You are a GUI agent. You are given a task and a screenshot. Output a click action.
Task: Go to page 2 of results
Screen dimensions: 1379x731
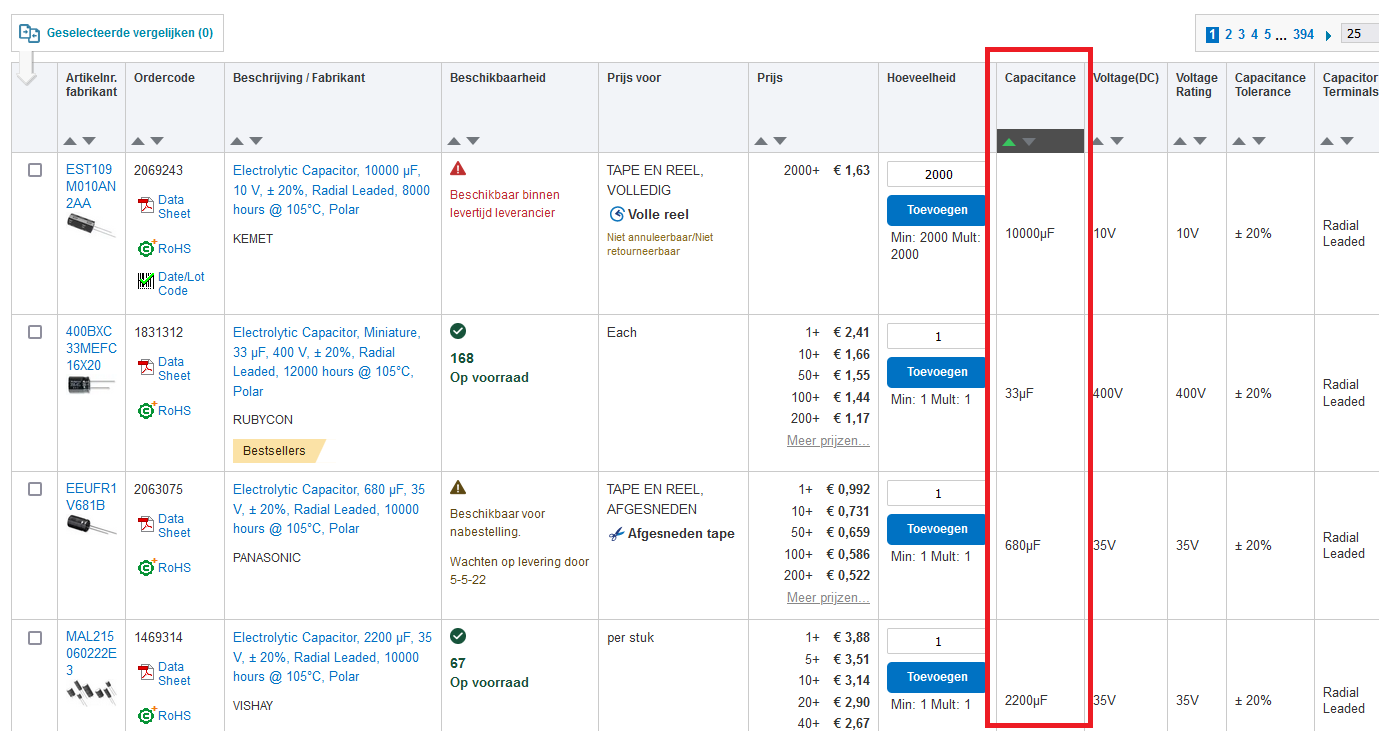point(1229,34)
